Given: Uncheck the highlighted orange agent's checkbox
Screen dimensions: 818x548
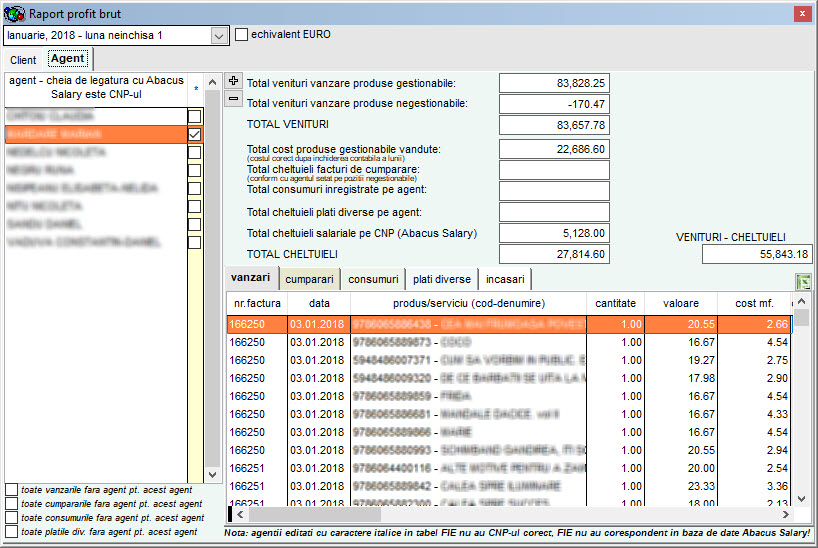Looking at the screenshot, I should (x=195, y=134).
